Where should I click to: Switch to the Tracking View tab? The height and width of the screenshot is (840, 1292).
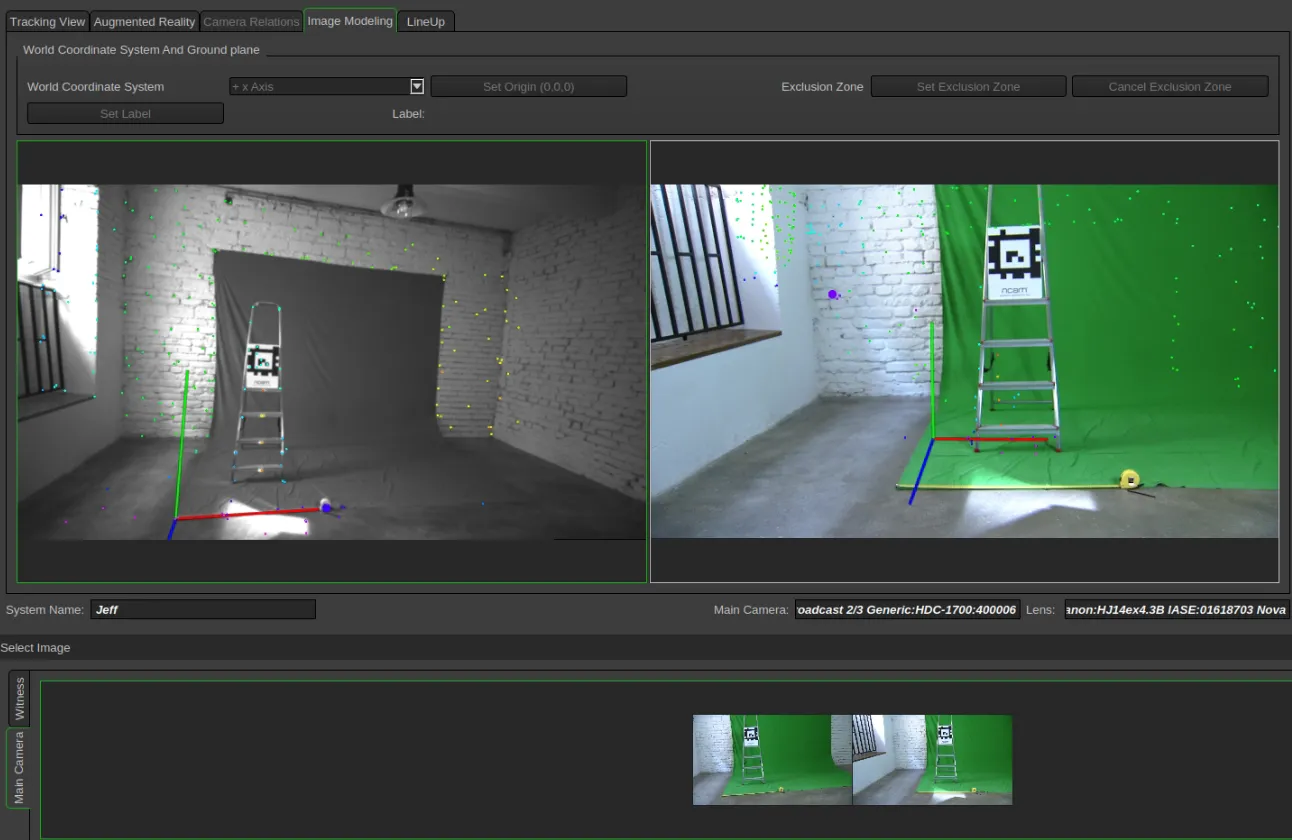coord(47,21)
